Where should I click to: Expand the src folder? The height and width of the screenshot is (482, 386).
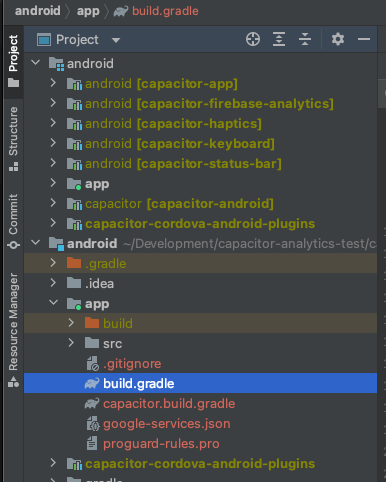click(x=71, y=343)
